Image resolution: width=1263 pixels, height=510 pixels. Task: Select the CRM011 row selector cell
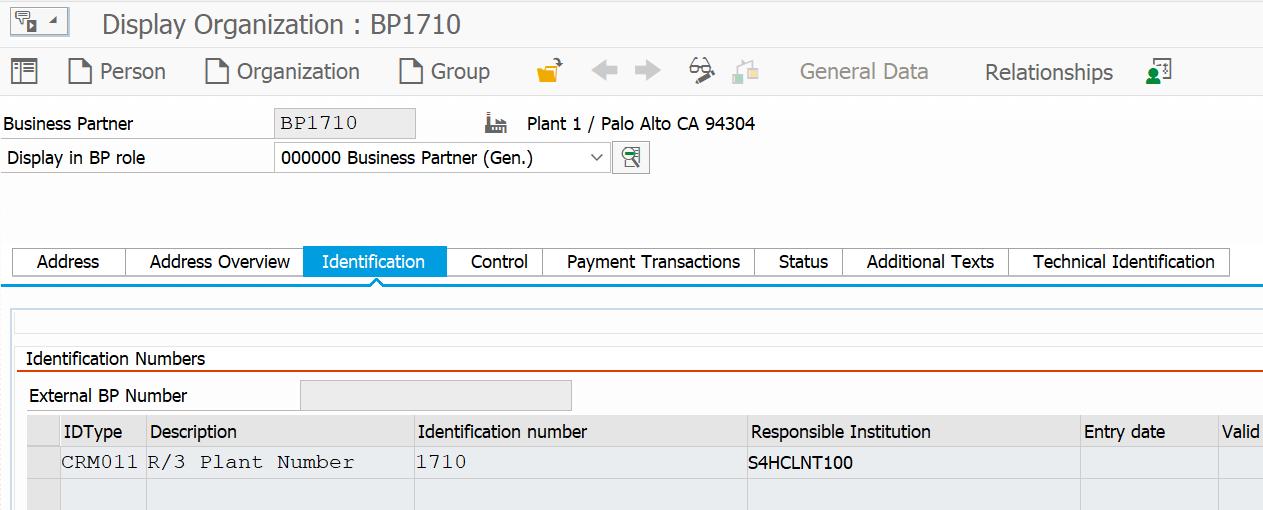click(44, 462)
